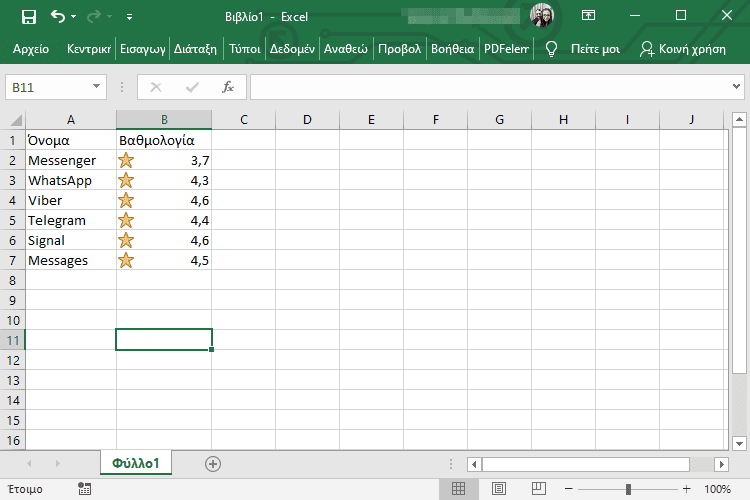Select the rating cell showing 3,7

(164, 160)
